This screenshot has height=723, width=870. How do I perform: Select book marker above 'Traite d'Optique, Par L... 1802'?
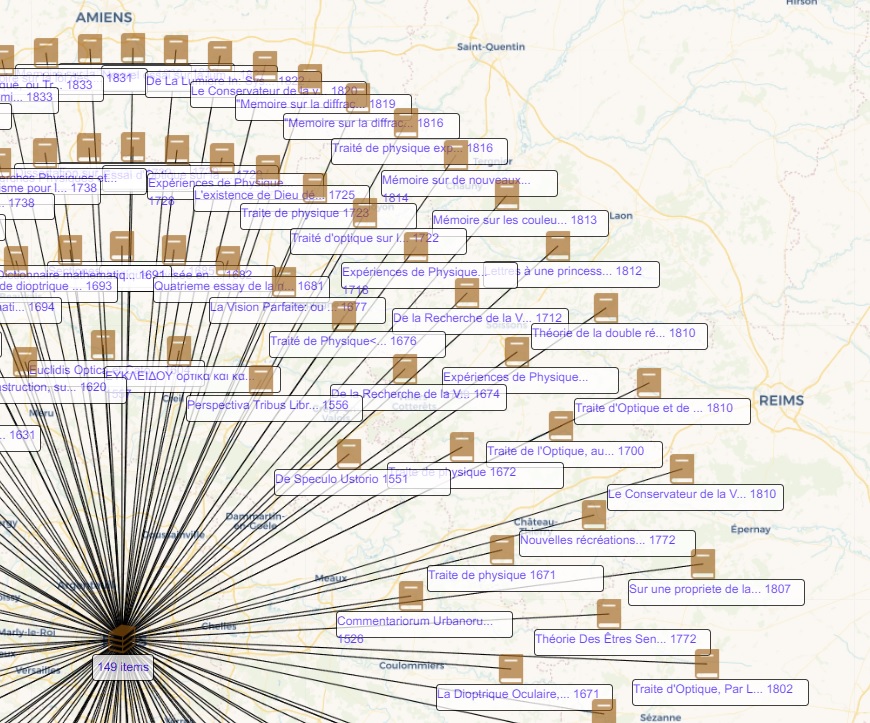tap(707, 664)
